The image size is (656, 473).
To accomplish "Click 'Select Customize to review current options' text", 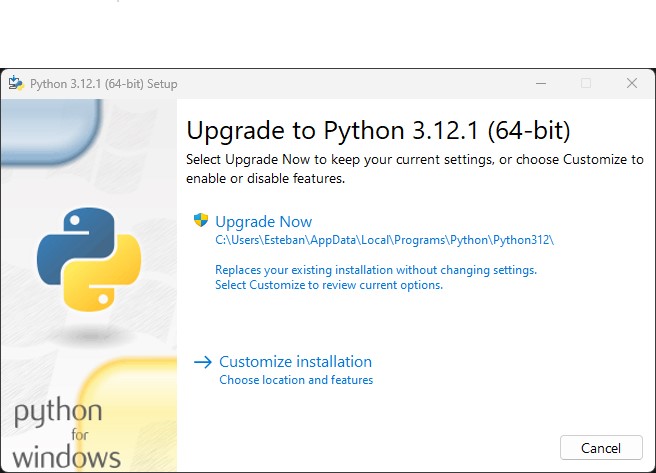I will pos(329,285).
